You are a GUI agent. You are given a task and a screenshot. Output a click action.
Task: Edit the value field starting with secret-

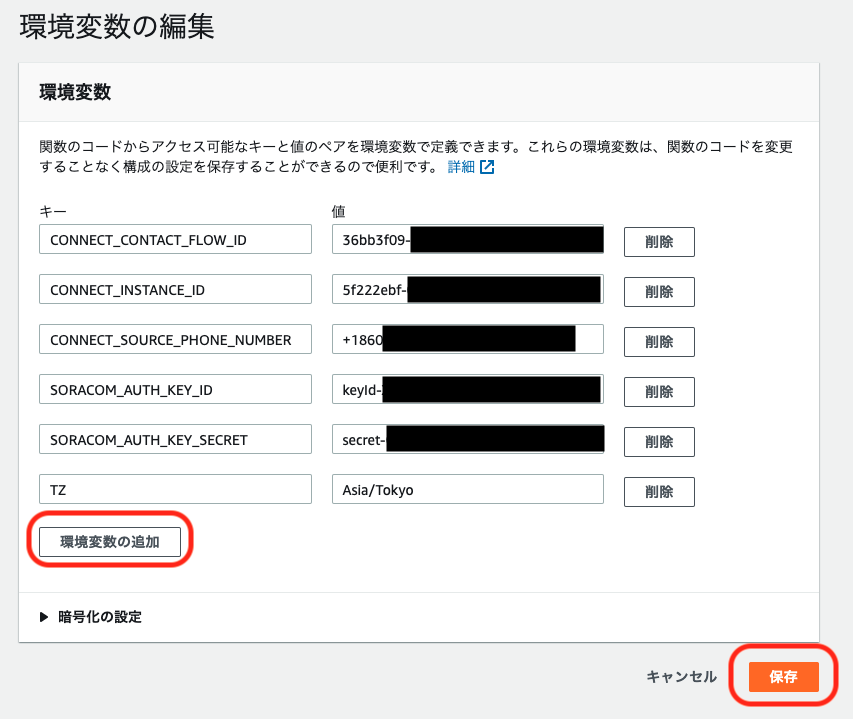pos(468,439)
